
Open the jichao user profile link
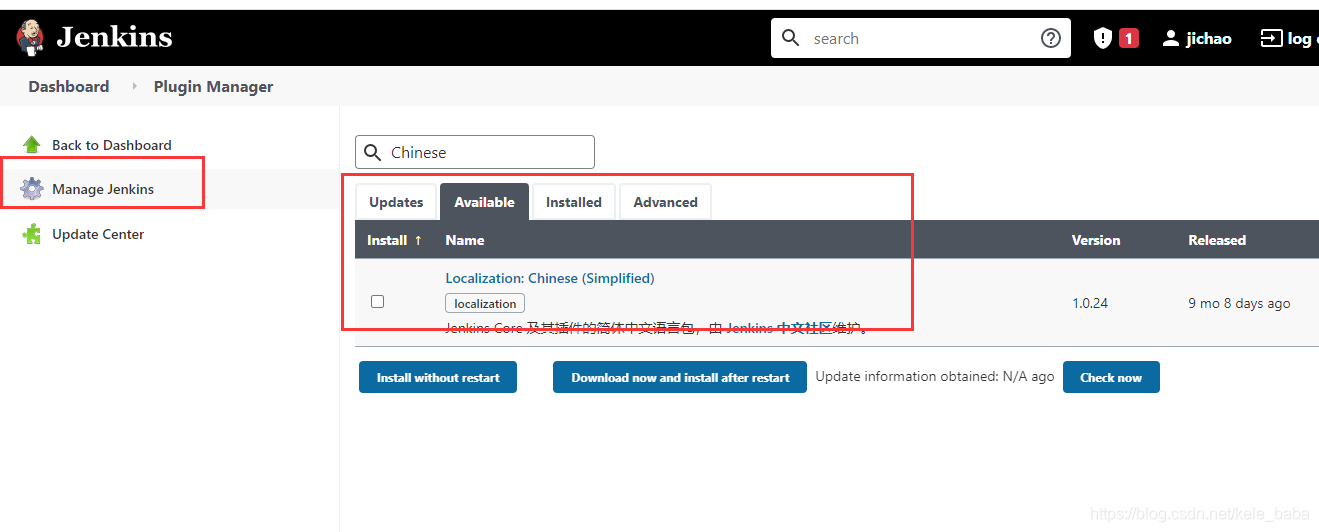tap(1209, 38)
